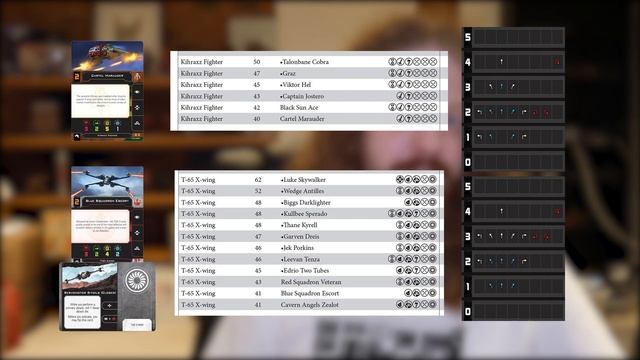Viewport: 640px width, 360px height.
Task: Open the Blue Squadron Escort card artwork
Action: (107, 182)
